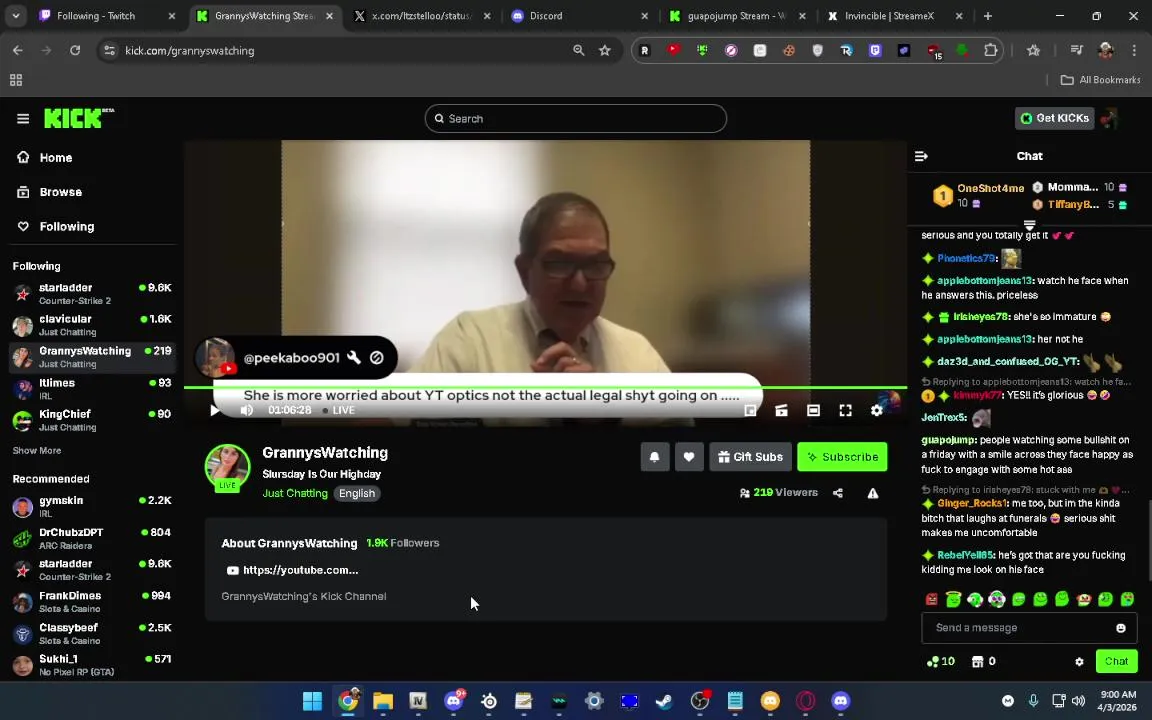Open gymskin recommended channel
1152x720 pixels.
coord(93,506)
